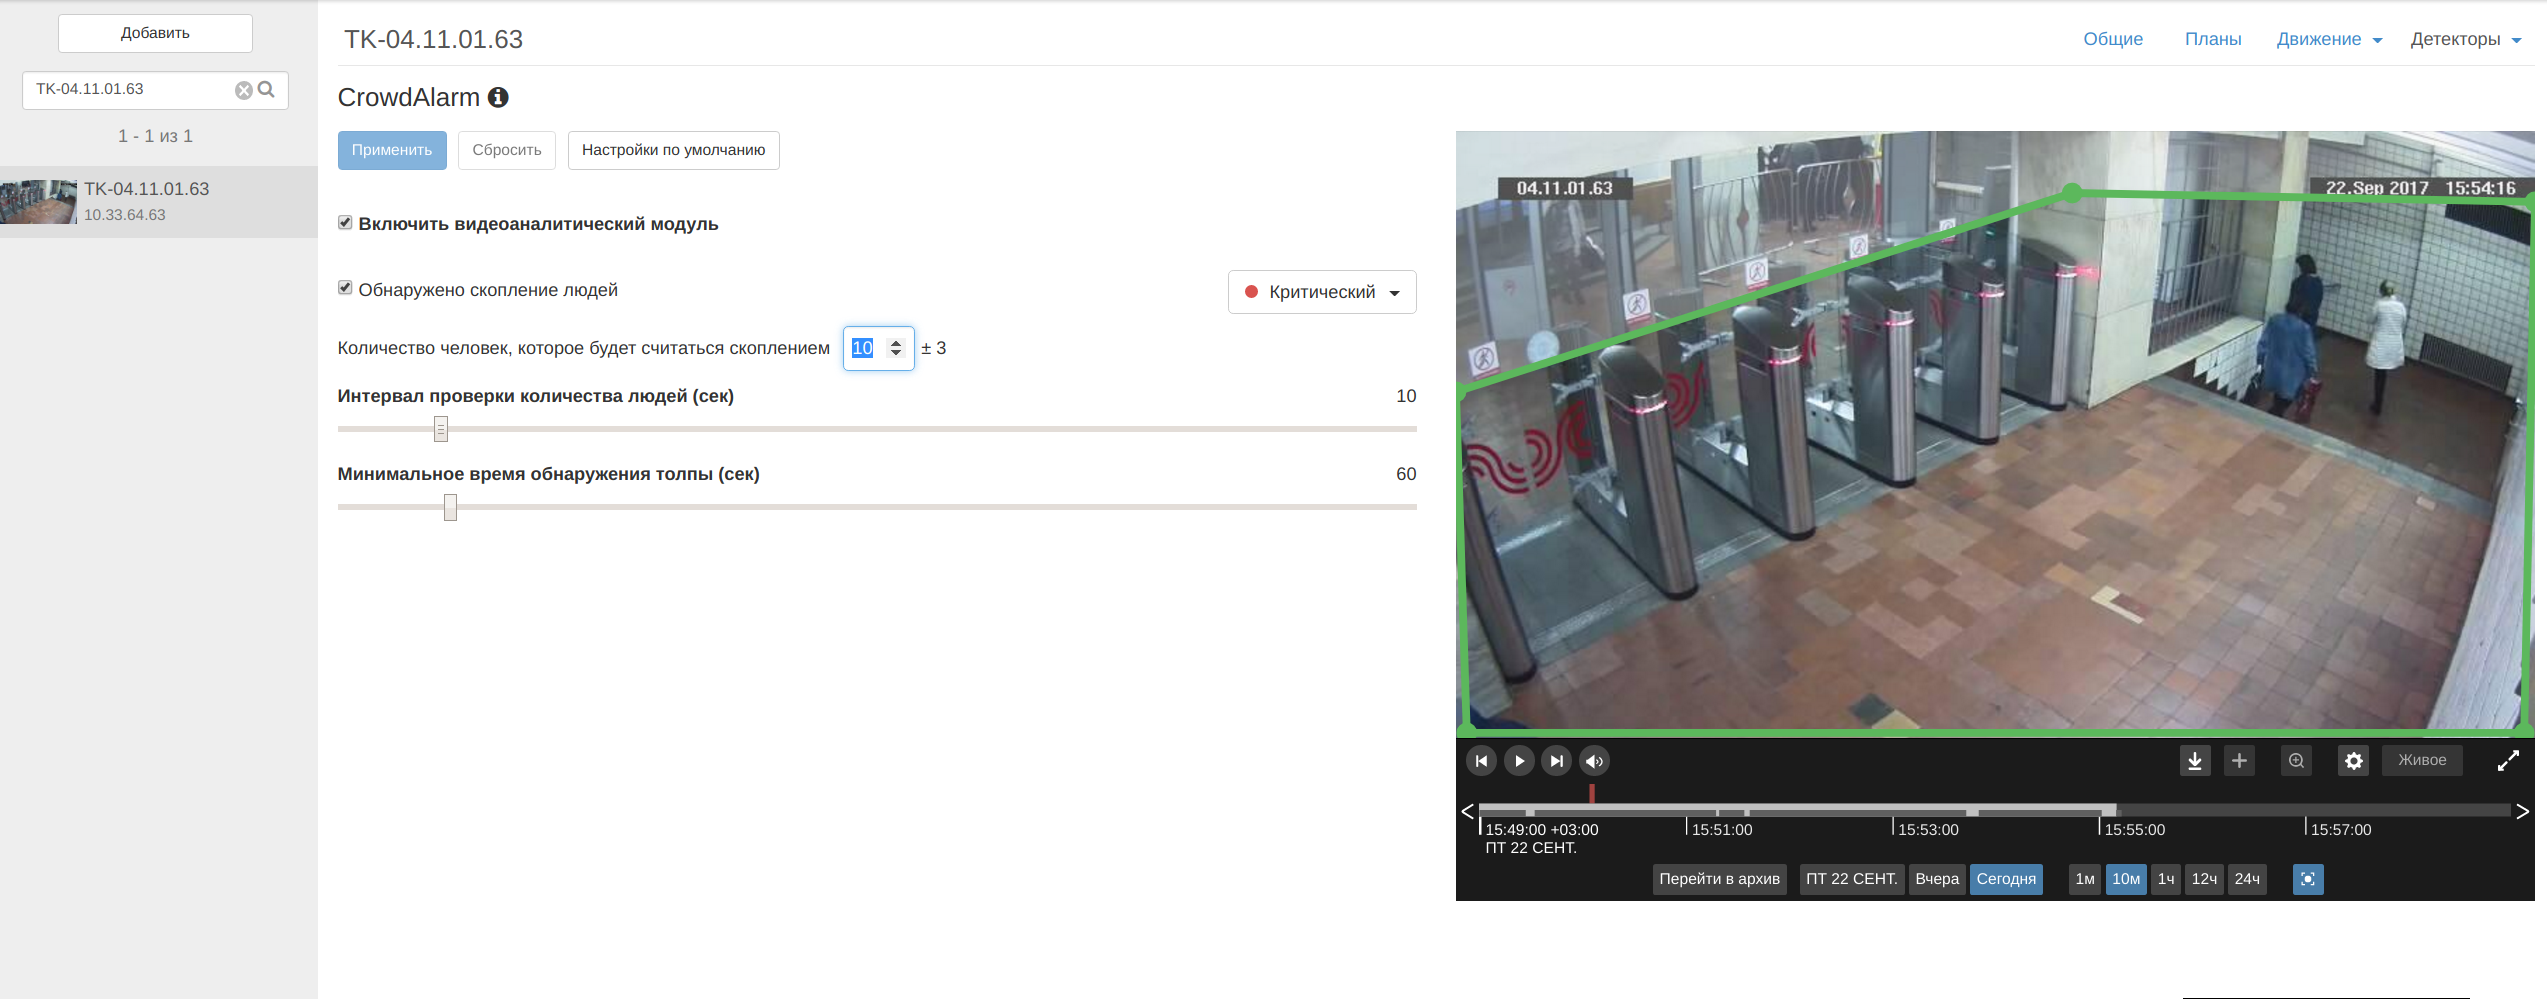The width and height of the screenshot is (2547, 999).
Task: Set timeline scale to 10м
Action: pyautogui.click(x=2126, y=879)
